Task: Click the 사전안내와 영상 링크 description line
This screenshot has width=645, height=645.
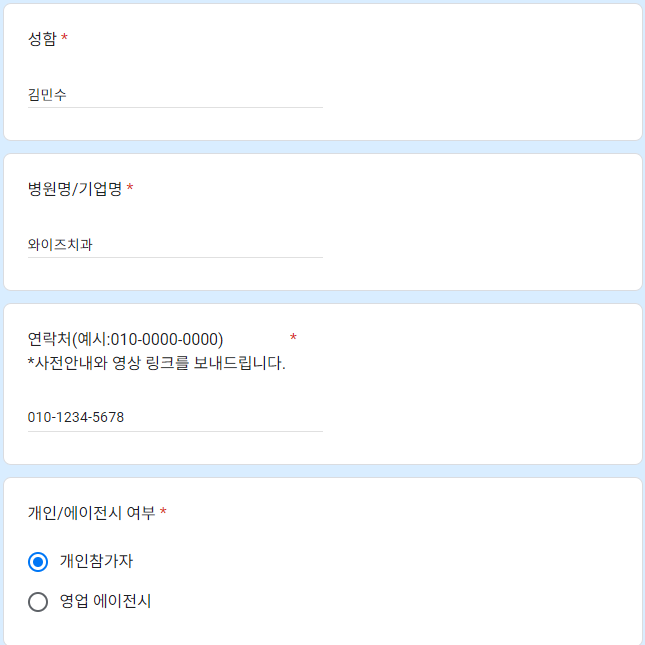Action: pyautogui.click(x=157, y=363)
